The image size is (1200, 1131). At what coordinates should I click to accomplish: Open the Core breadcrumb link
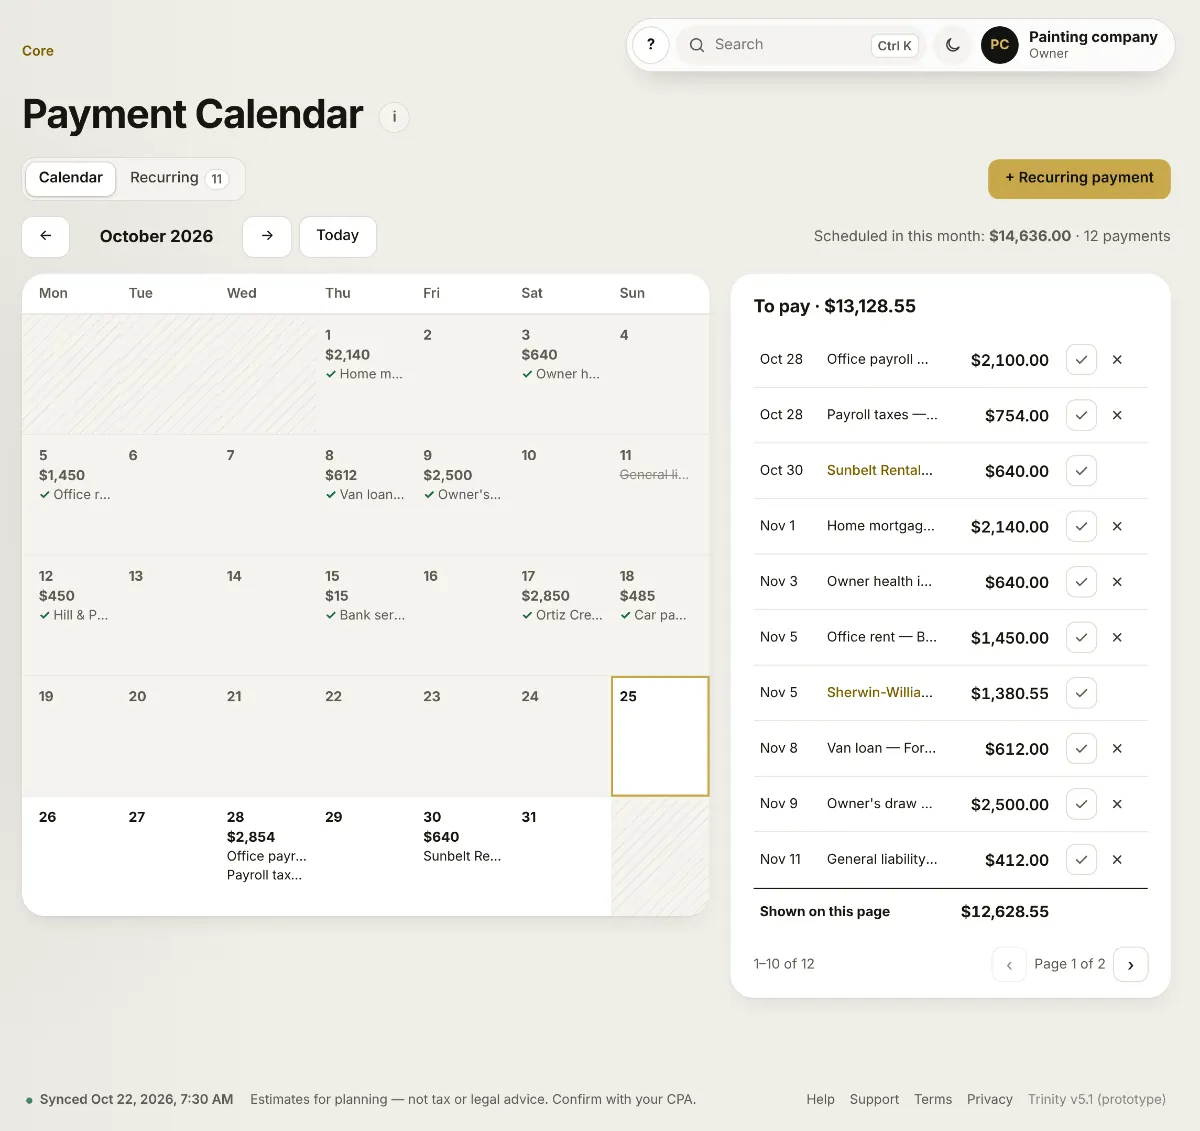point(38,51)
